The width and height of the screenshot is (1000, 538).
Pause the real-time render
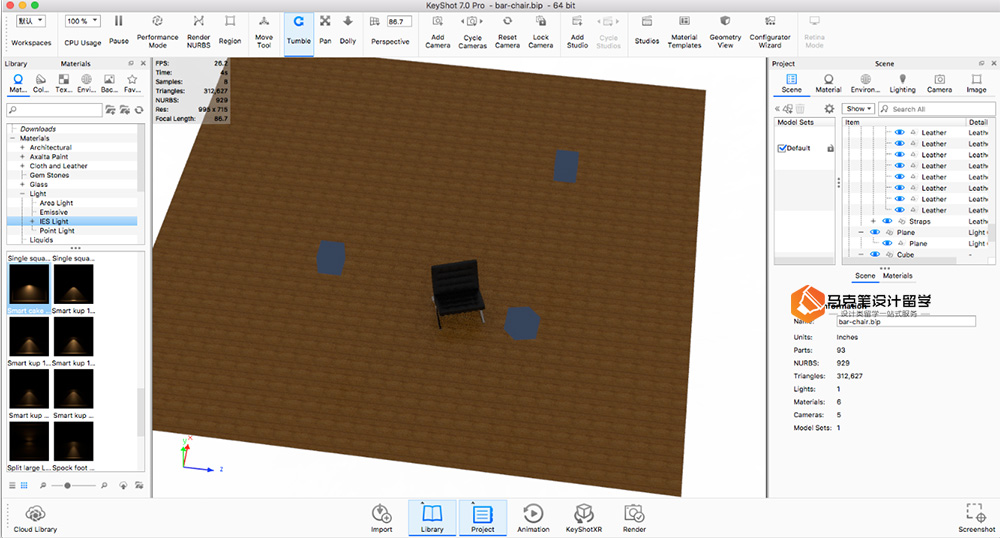(x=119, y=29)
